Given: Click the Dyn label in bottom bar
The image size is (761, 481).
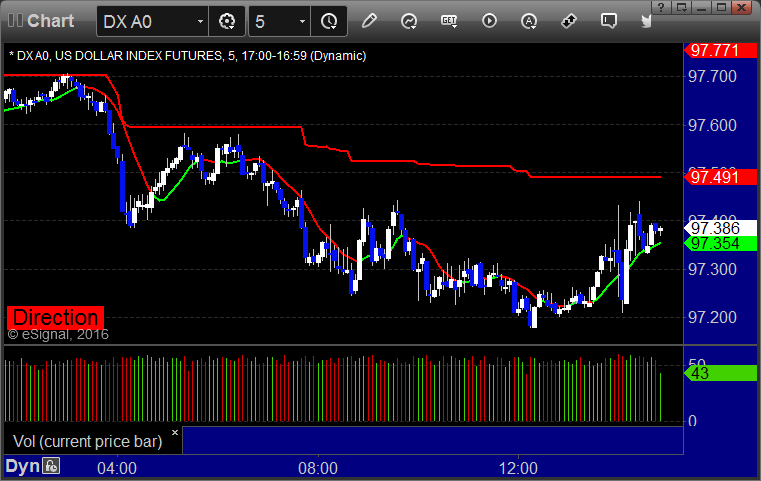Looking at the screenshot, I should [x=22, y=466].
